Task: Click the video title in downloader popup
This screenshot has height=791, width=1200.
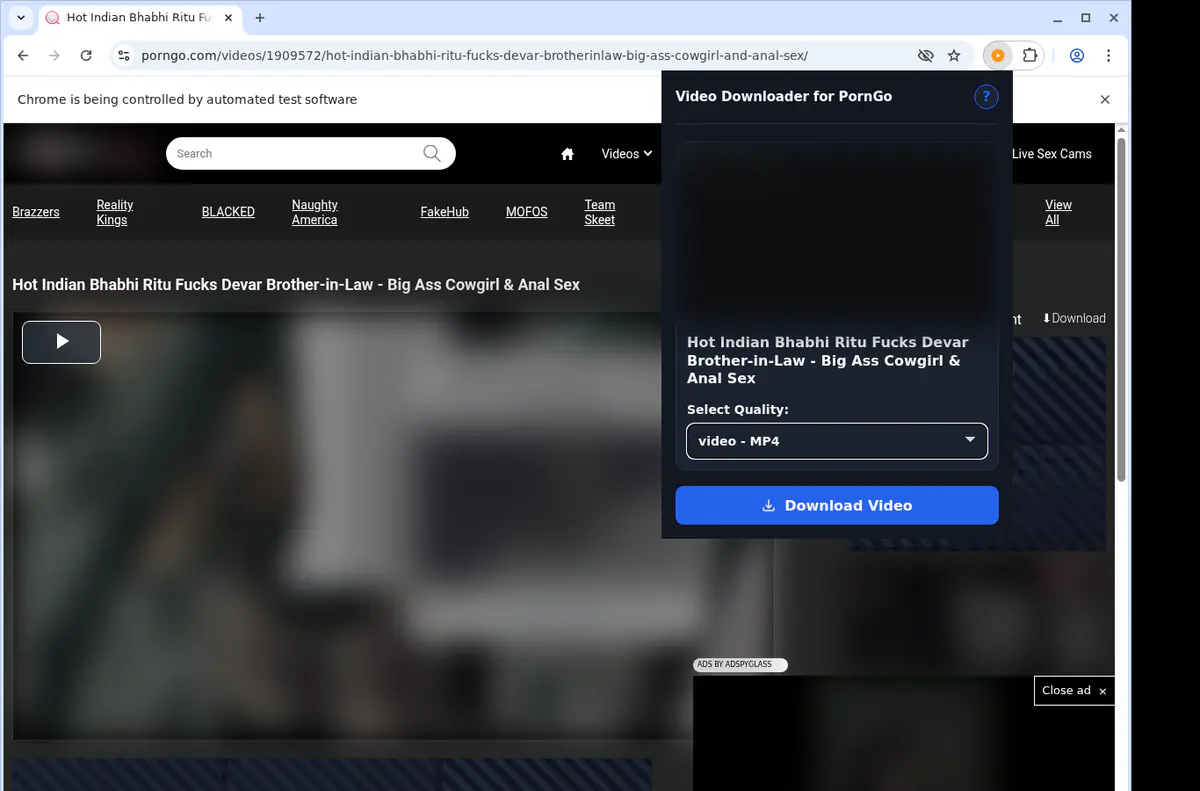Action: click(x=828, y=360)
